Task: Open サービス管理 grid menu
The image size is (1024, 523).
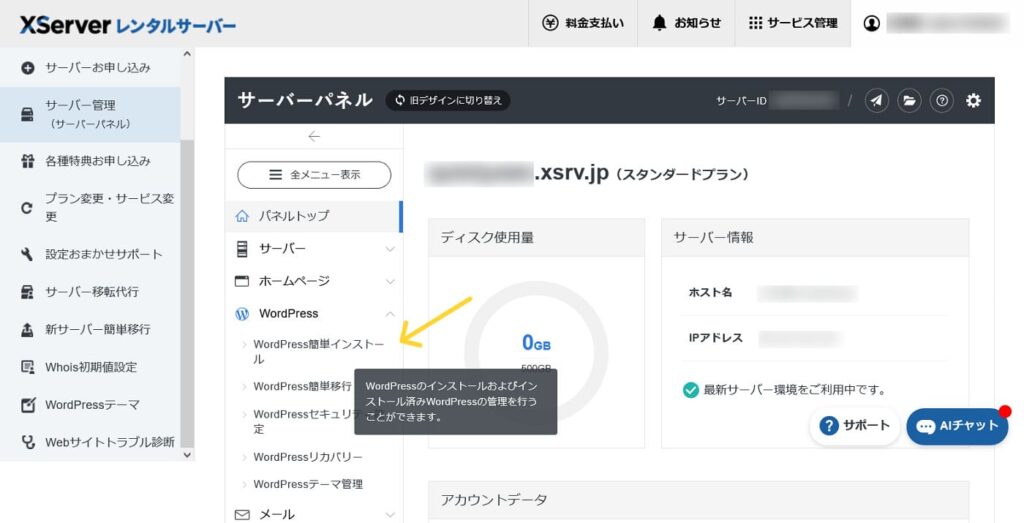Action: click(x=793, y=23)
